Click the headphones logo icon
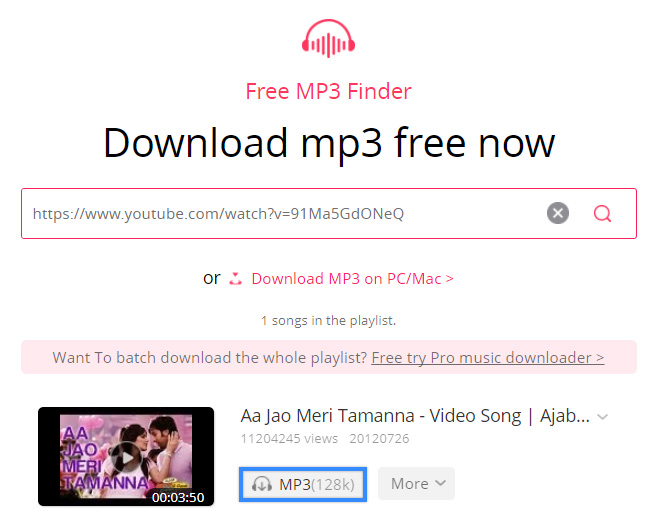660x522 pixels. point(328,38)
